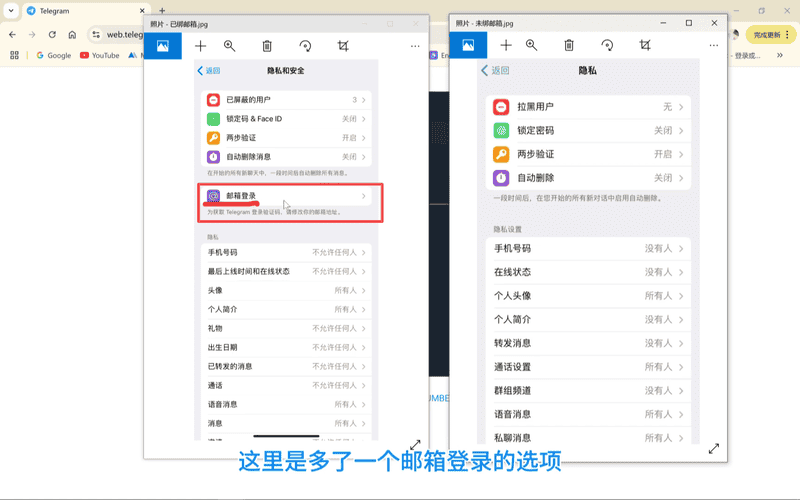The width and height of the screenshot is (800, 500).
Task: Click the 转发消息 text in right photo
Action: click(512, 343)
